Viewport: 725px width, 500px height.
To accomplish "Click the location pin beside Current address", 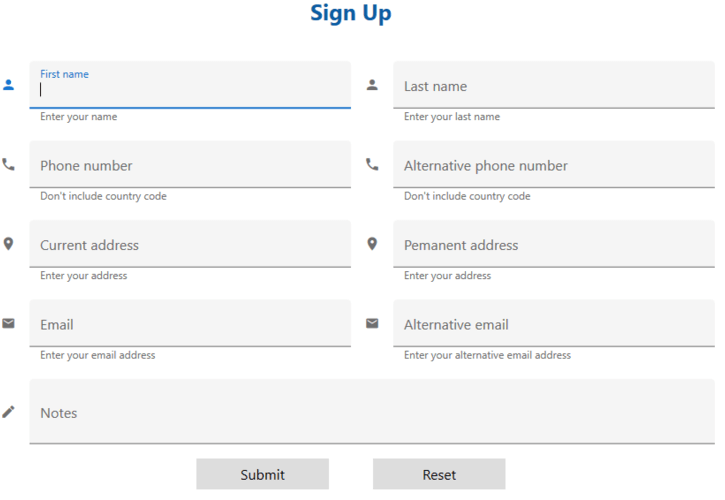I will coord(8,244).
